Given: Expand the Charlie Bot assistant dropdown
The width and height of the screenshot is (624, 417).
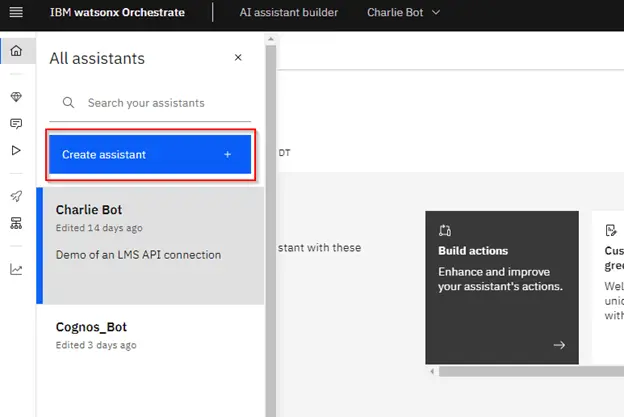Looking at the screenshot, I should 436,12.
